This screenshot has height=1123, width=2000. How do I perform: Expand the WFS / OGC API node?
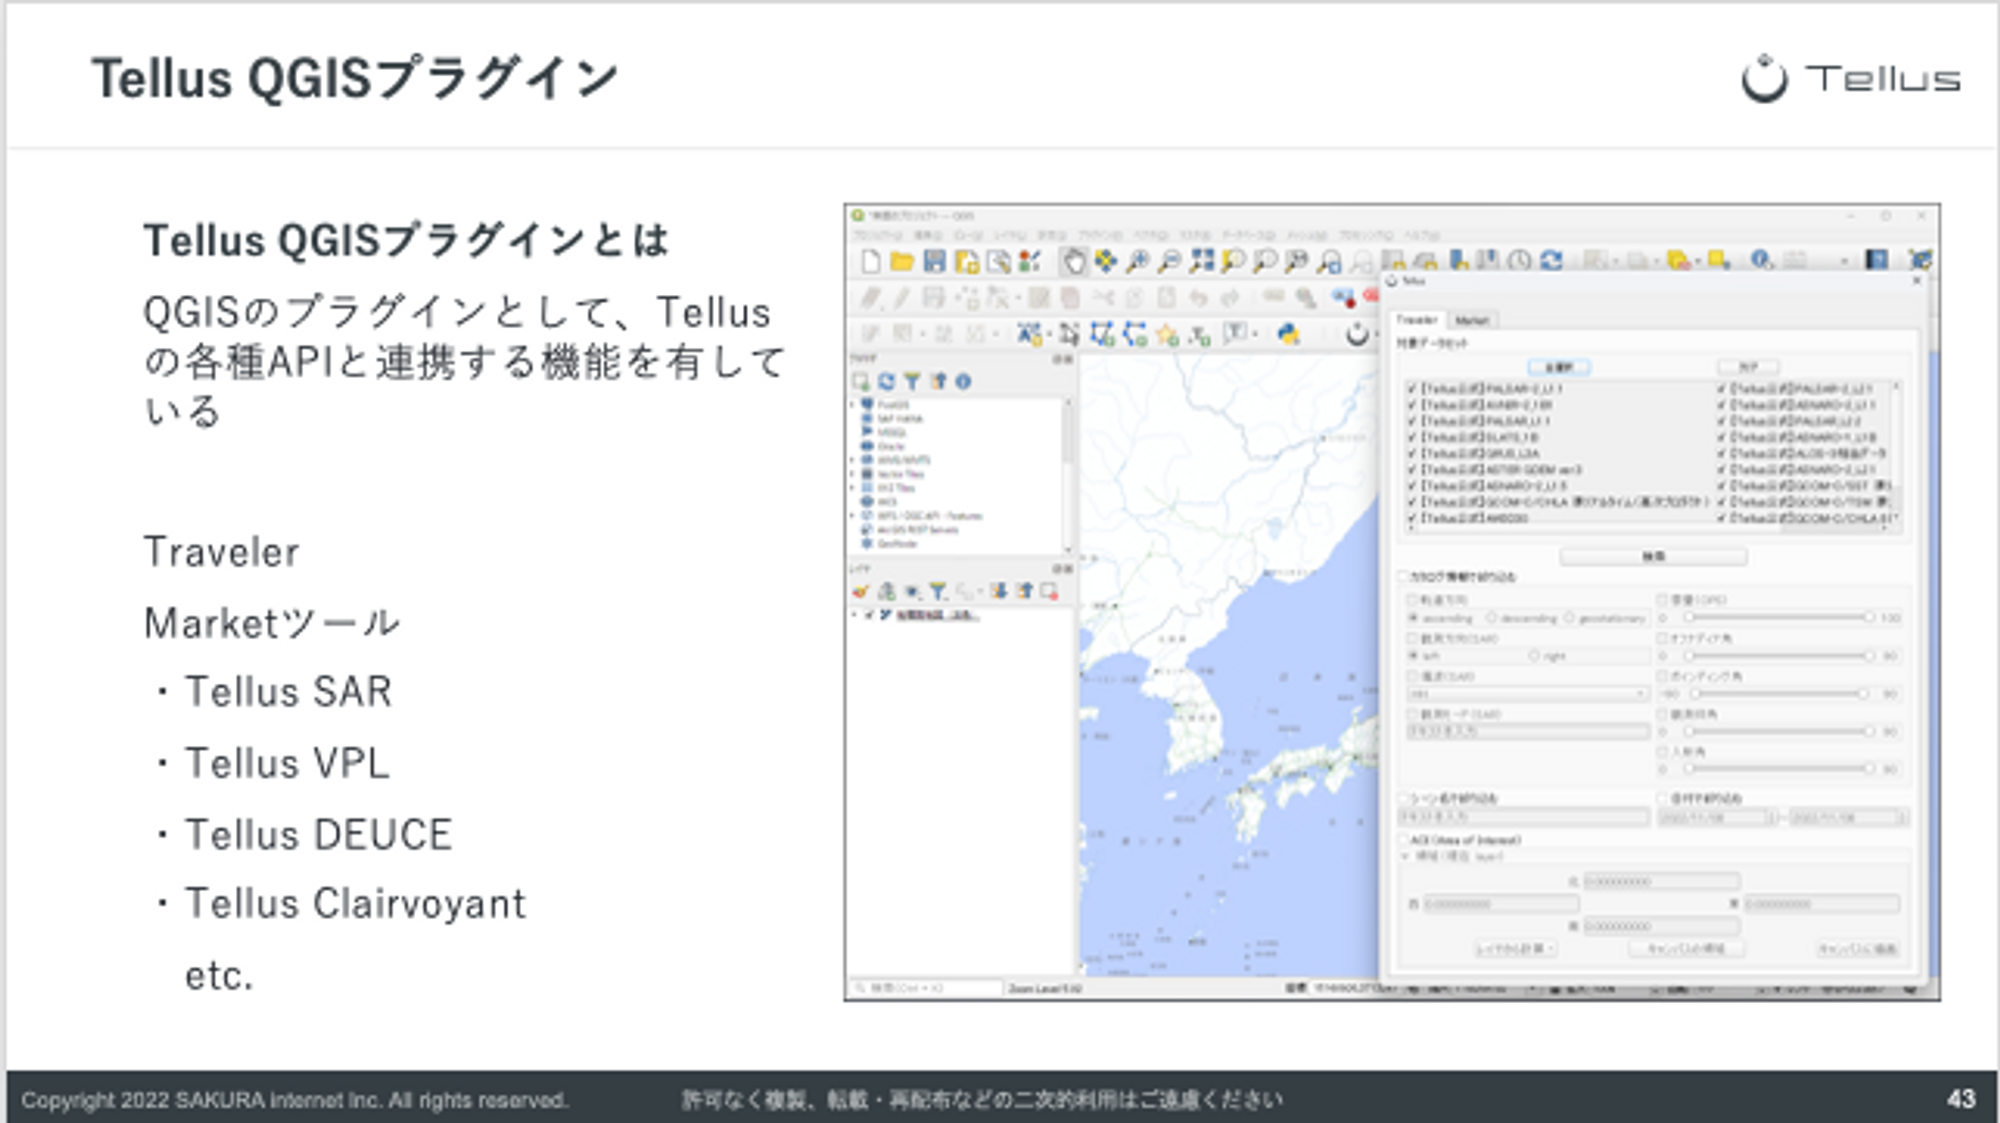[854, 516]
